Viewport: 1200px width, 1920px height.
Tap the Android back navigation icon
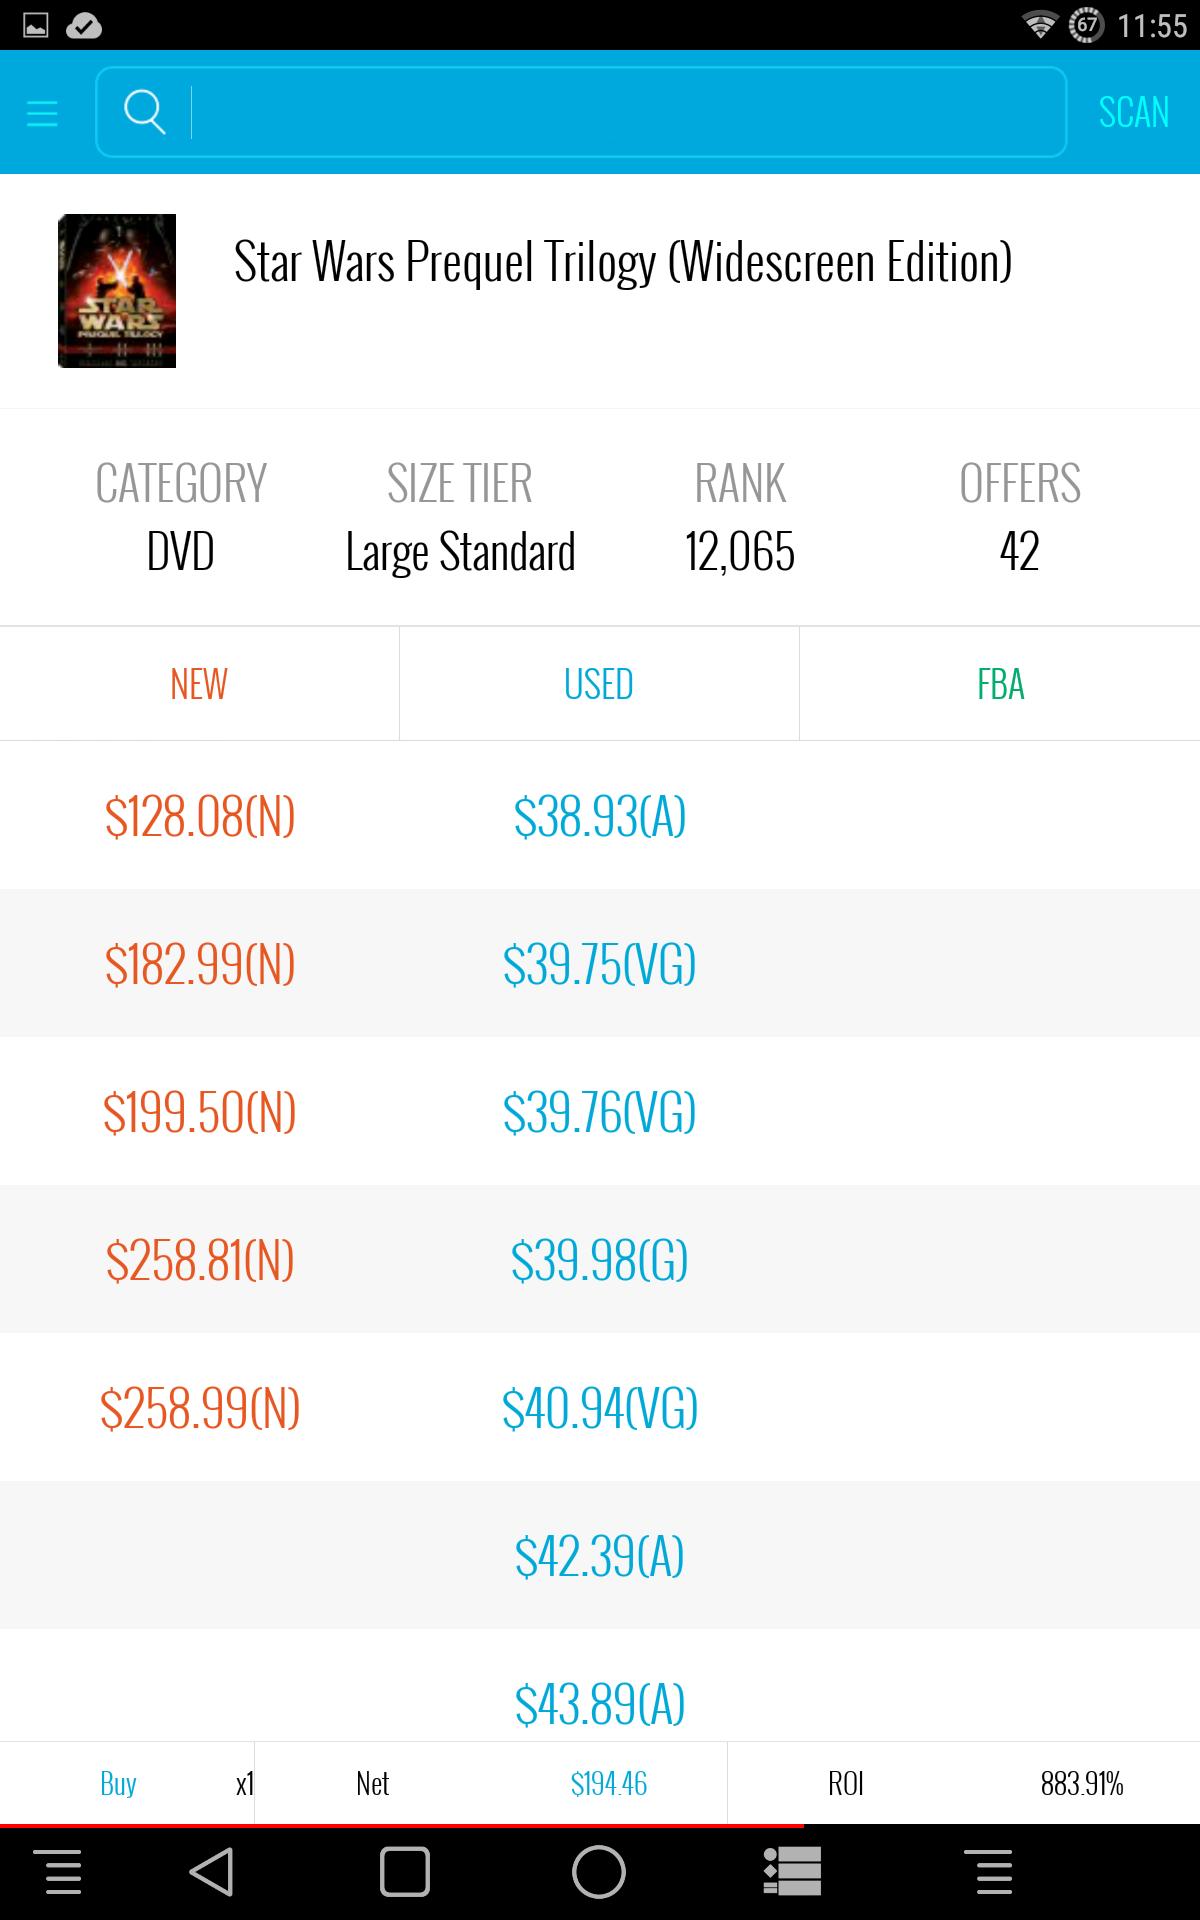pos(212,1871)
